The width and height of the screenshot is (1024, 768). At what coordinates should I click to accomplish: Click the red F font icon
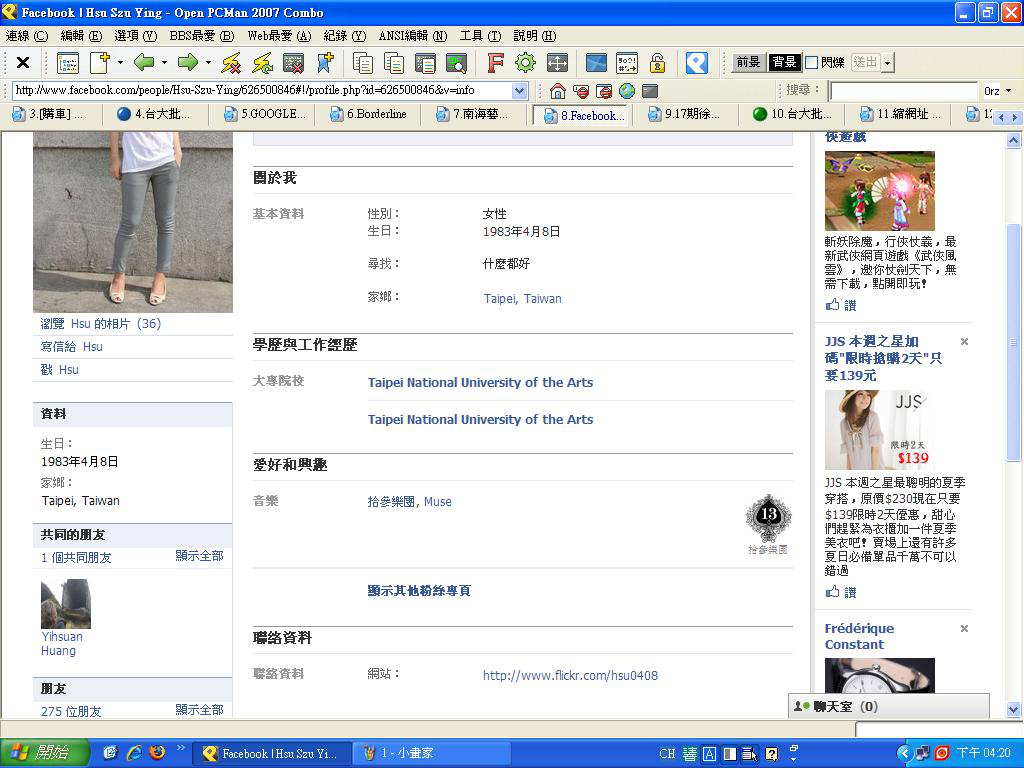tap(495, 63)
